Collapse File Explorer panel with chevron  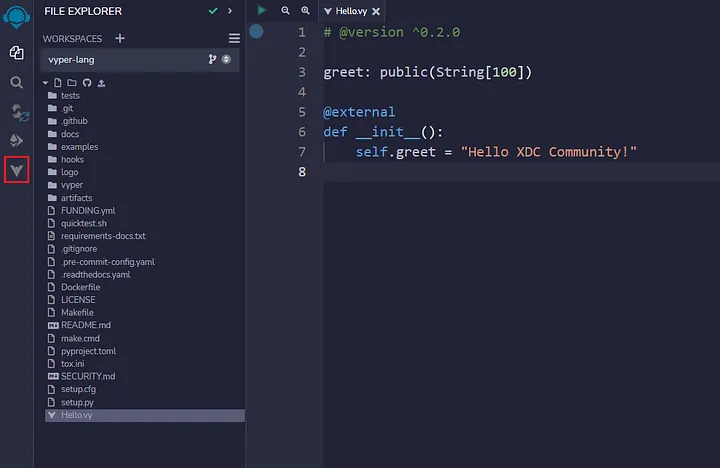tap(230, 11)
